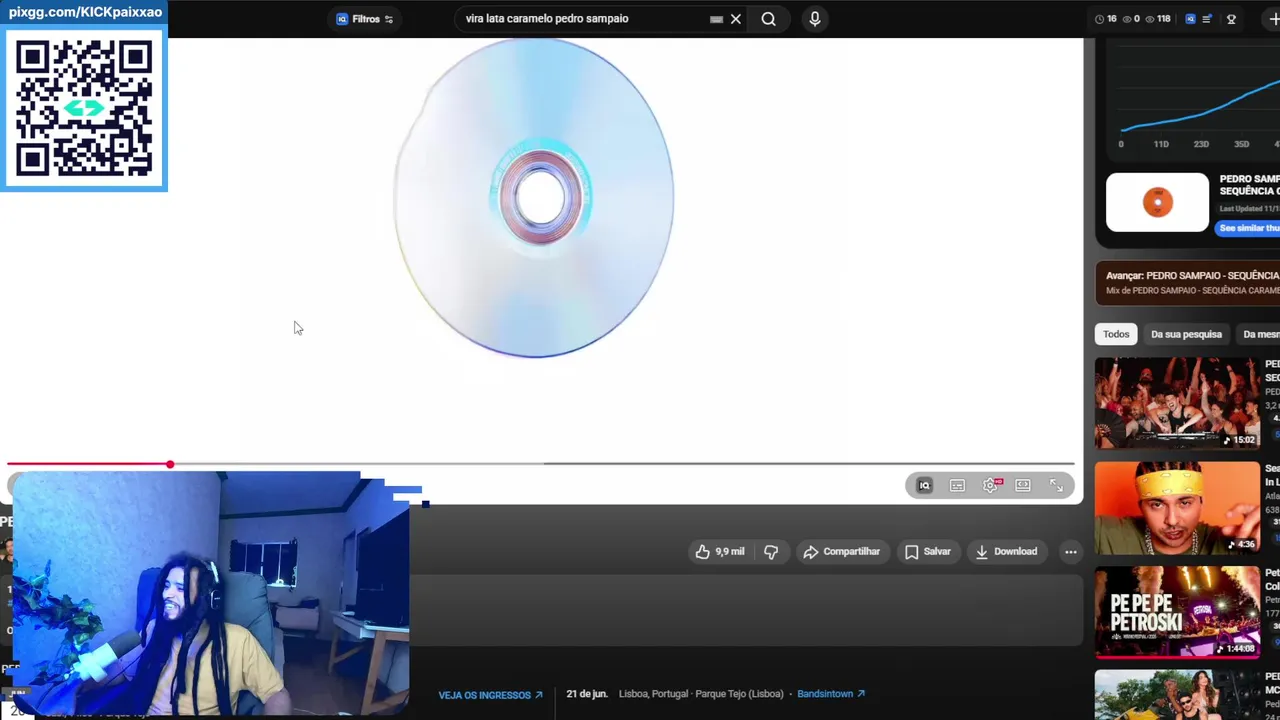Click the clock stat showing 16
Image resolution: width=1280 pixels, height=720 pixels.
[1106, 19]
